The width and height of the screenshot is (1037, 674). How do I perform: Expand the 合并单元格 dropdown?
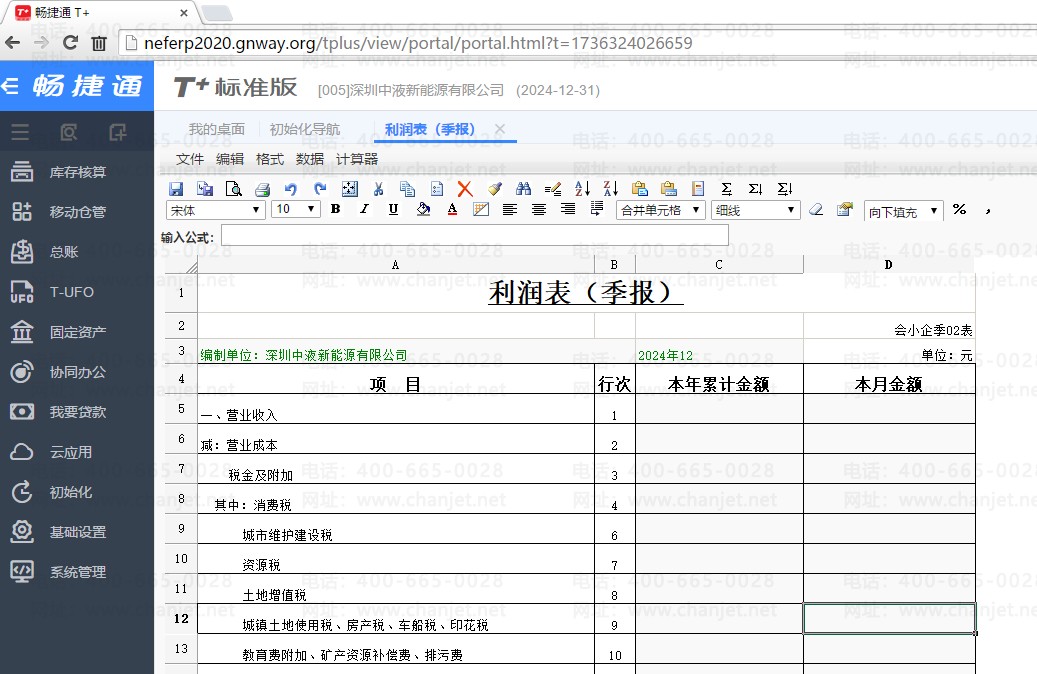tap(660, 210)
